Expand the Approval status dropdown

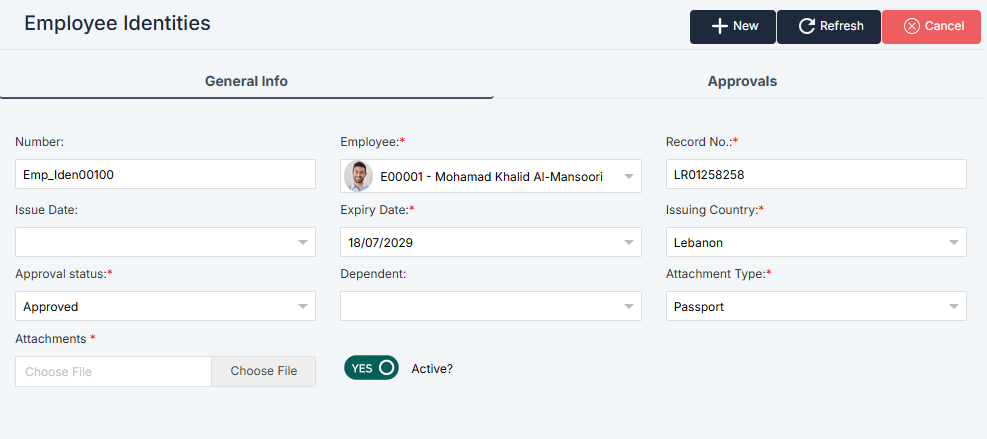tap(303, 306)
